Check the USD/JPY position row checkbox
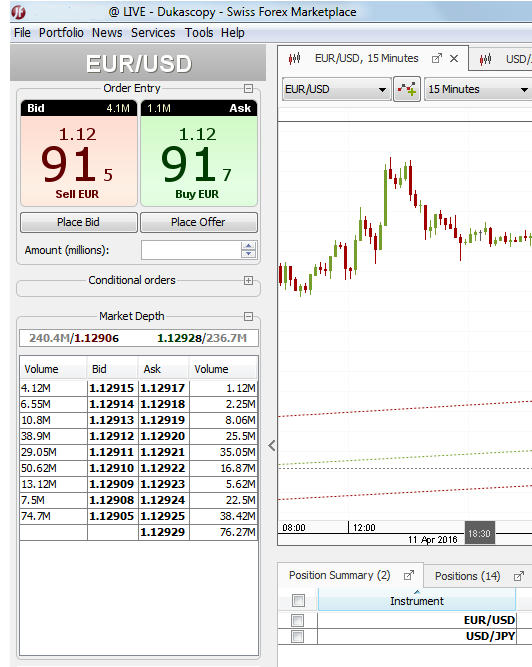 298,636
